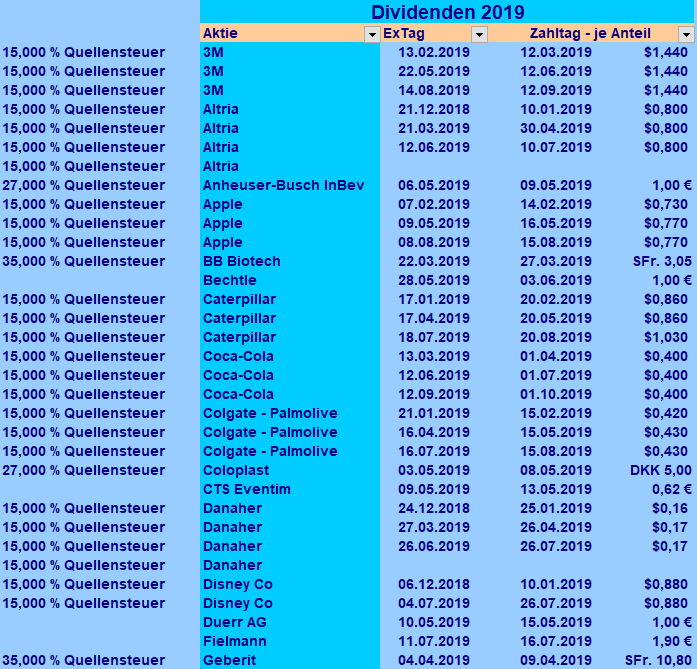Click ExTag 21.12.2018 in Altria row

click(x=433, y=109)
